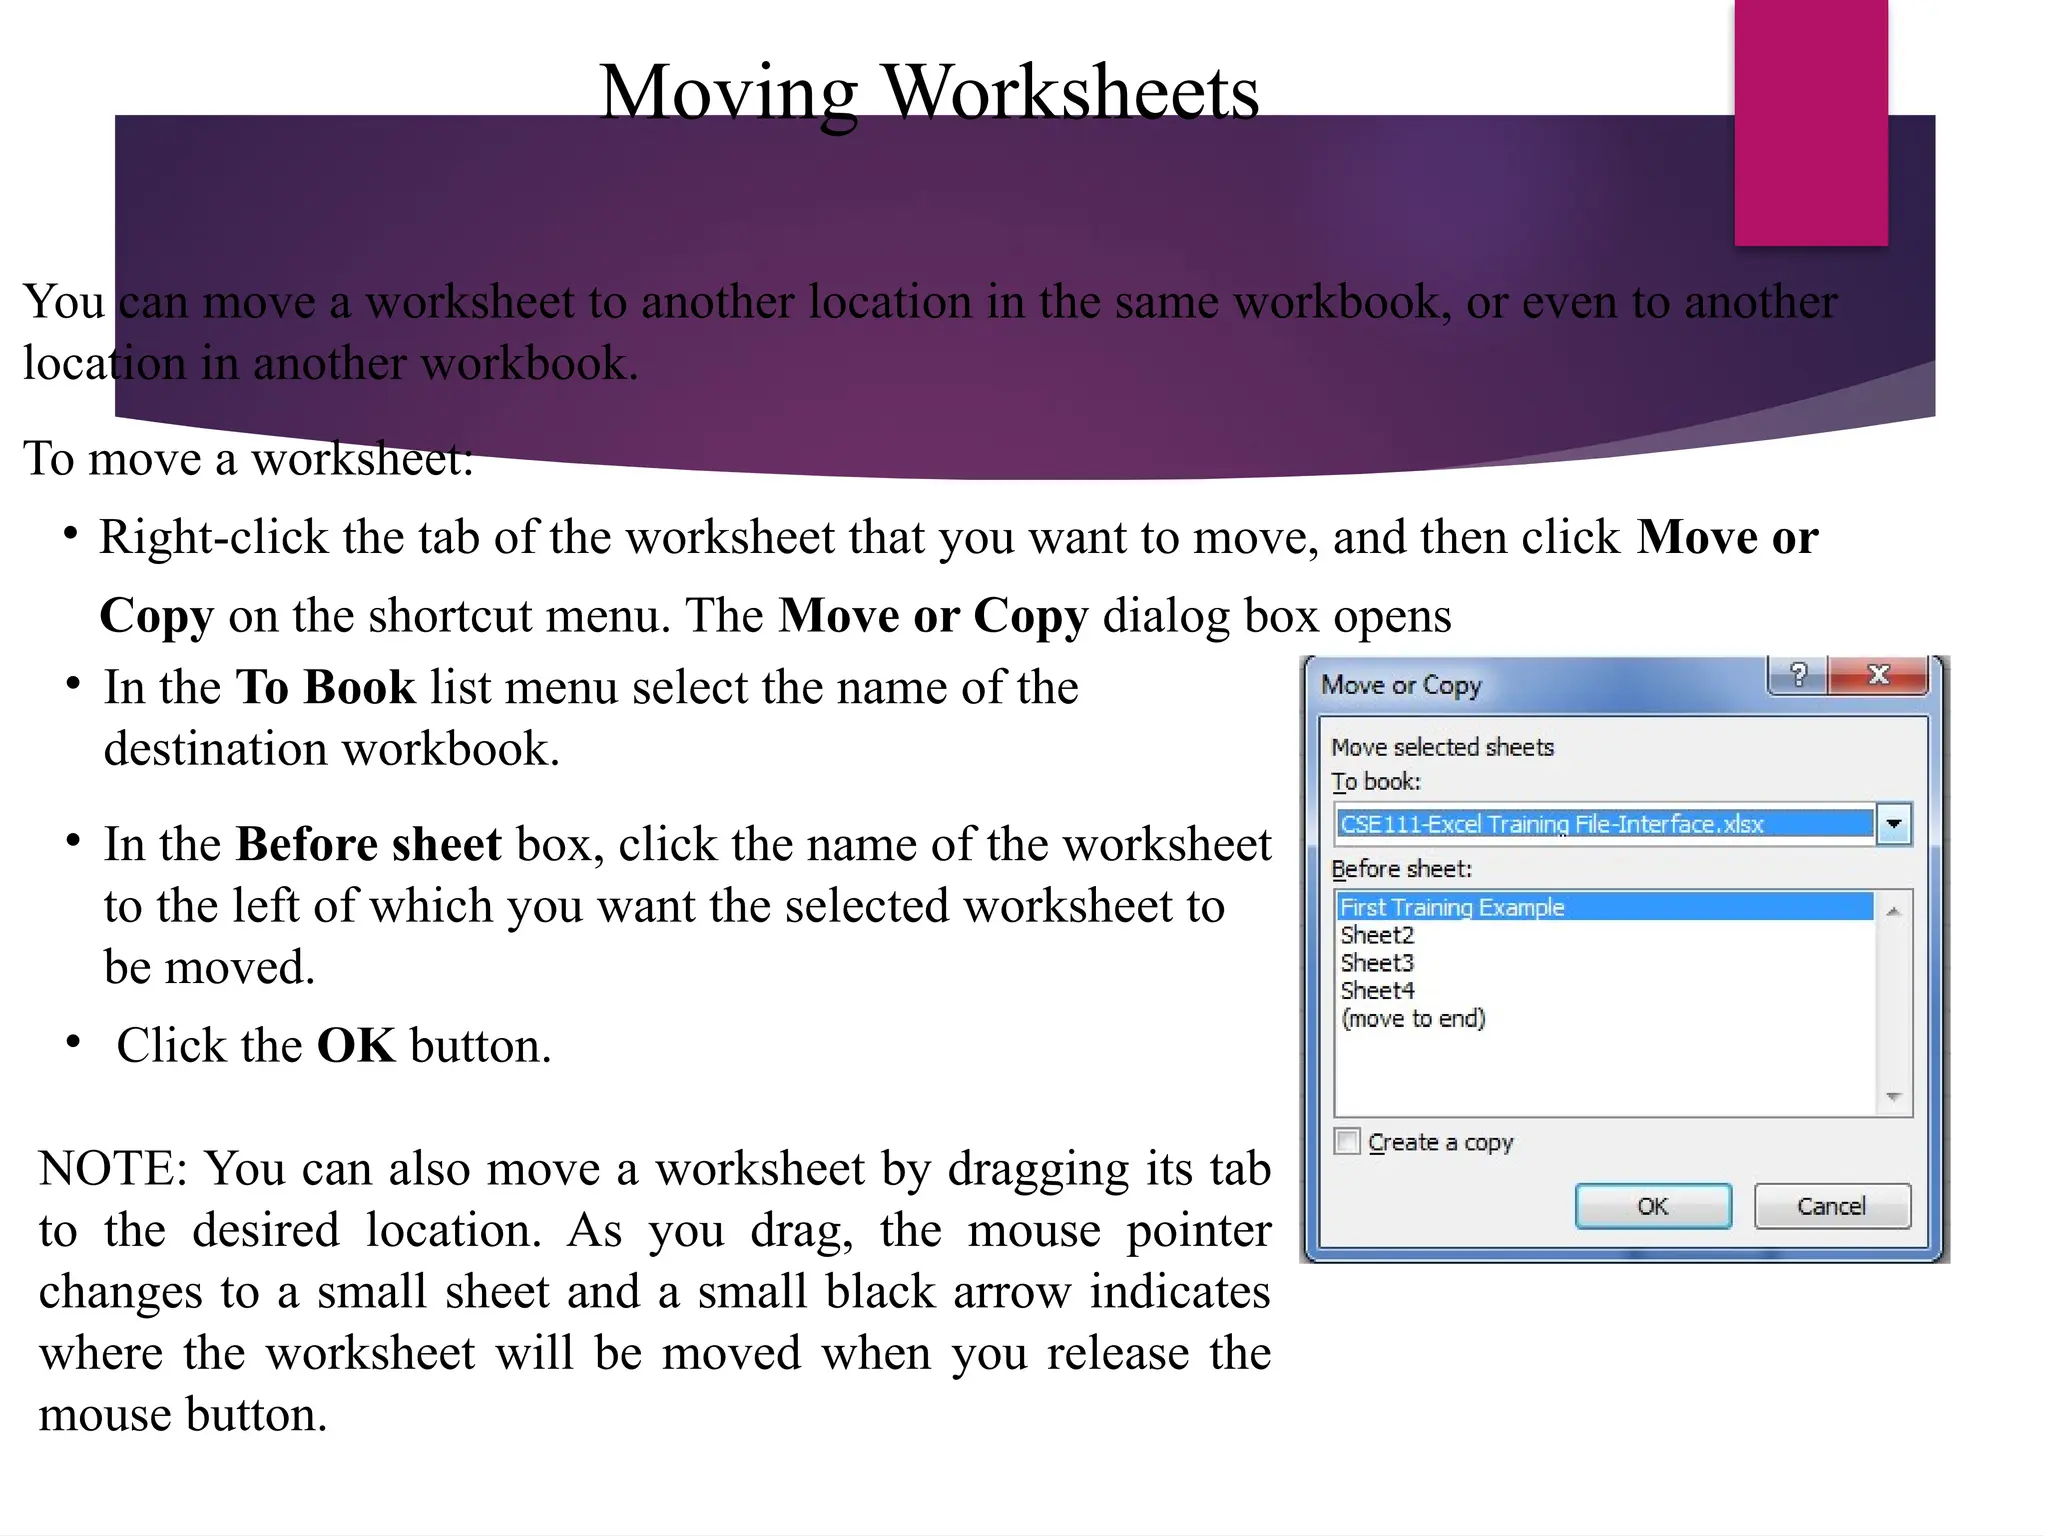Click the list scrollbar down arrow

1892,1097
